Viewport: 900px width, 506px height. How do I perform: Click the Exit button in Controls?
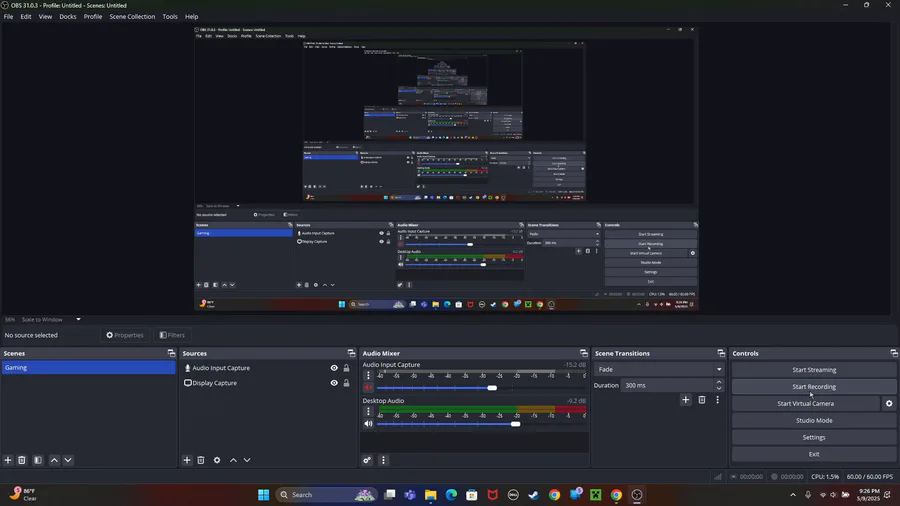click(814, 454)
